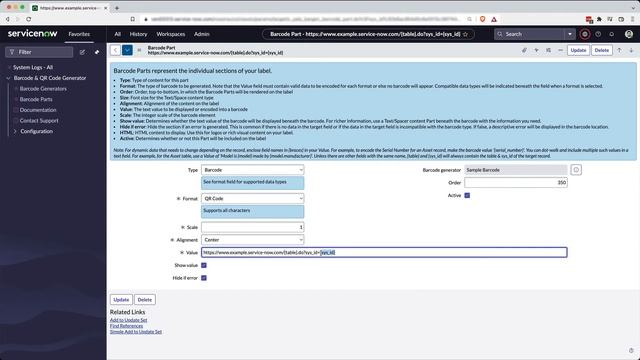
Task: Go to previous record with up arrow
Action: pos(619,50)
